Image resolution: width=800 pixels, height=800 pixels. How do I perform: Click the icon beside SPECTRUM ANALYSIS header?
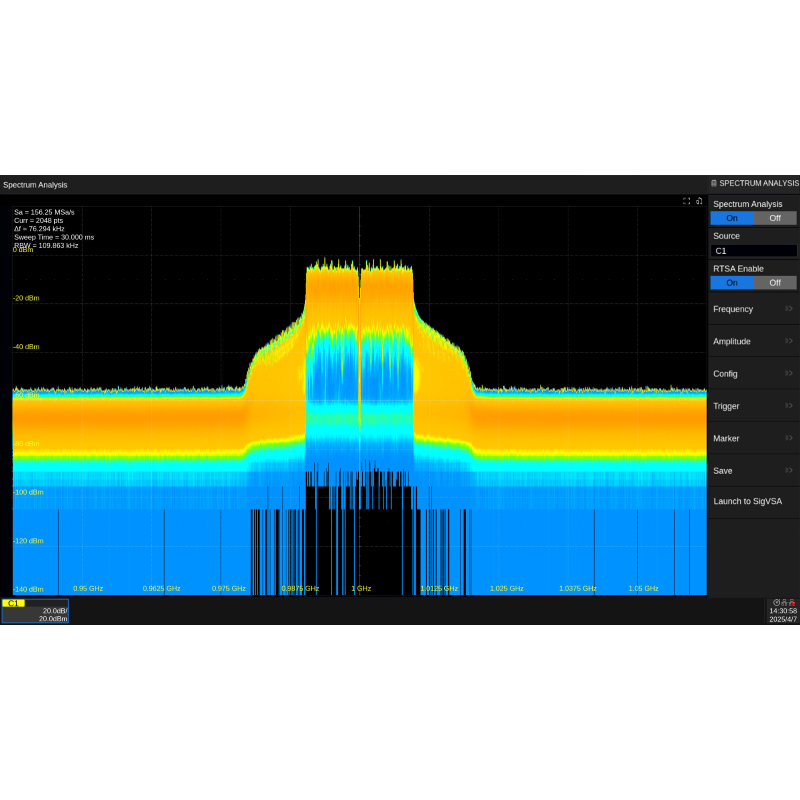point(714,183)
